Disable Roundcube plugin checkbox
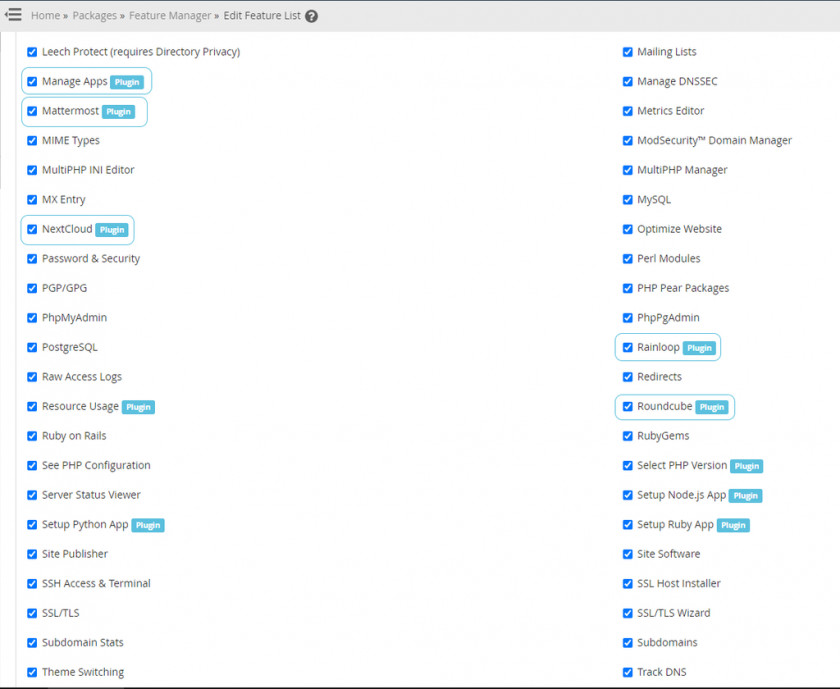The width and height of the screenshot is (840, 689). tap(628, 406)
